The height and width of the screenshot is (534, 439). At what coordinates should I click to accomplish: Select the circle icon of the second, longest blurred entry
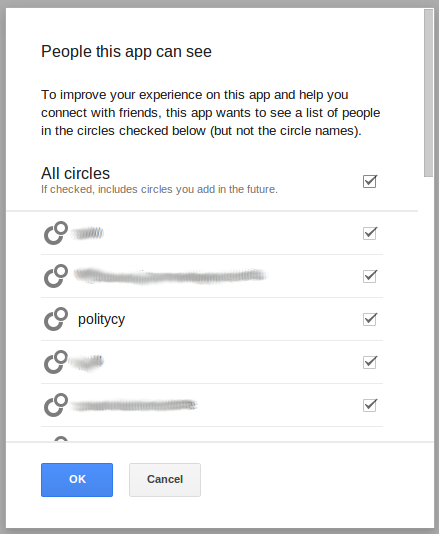click(56, 276)
